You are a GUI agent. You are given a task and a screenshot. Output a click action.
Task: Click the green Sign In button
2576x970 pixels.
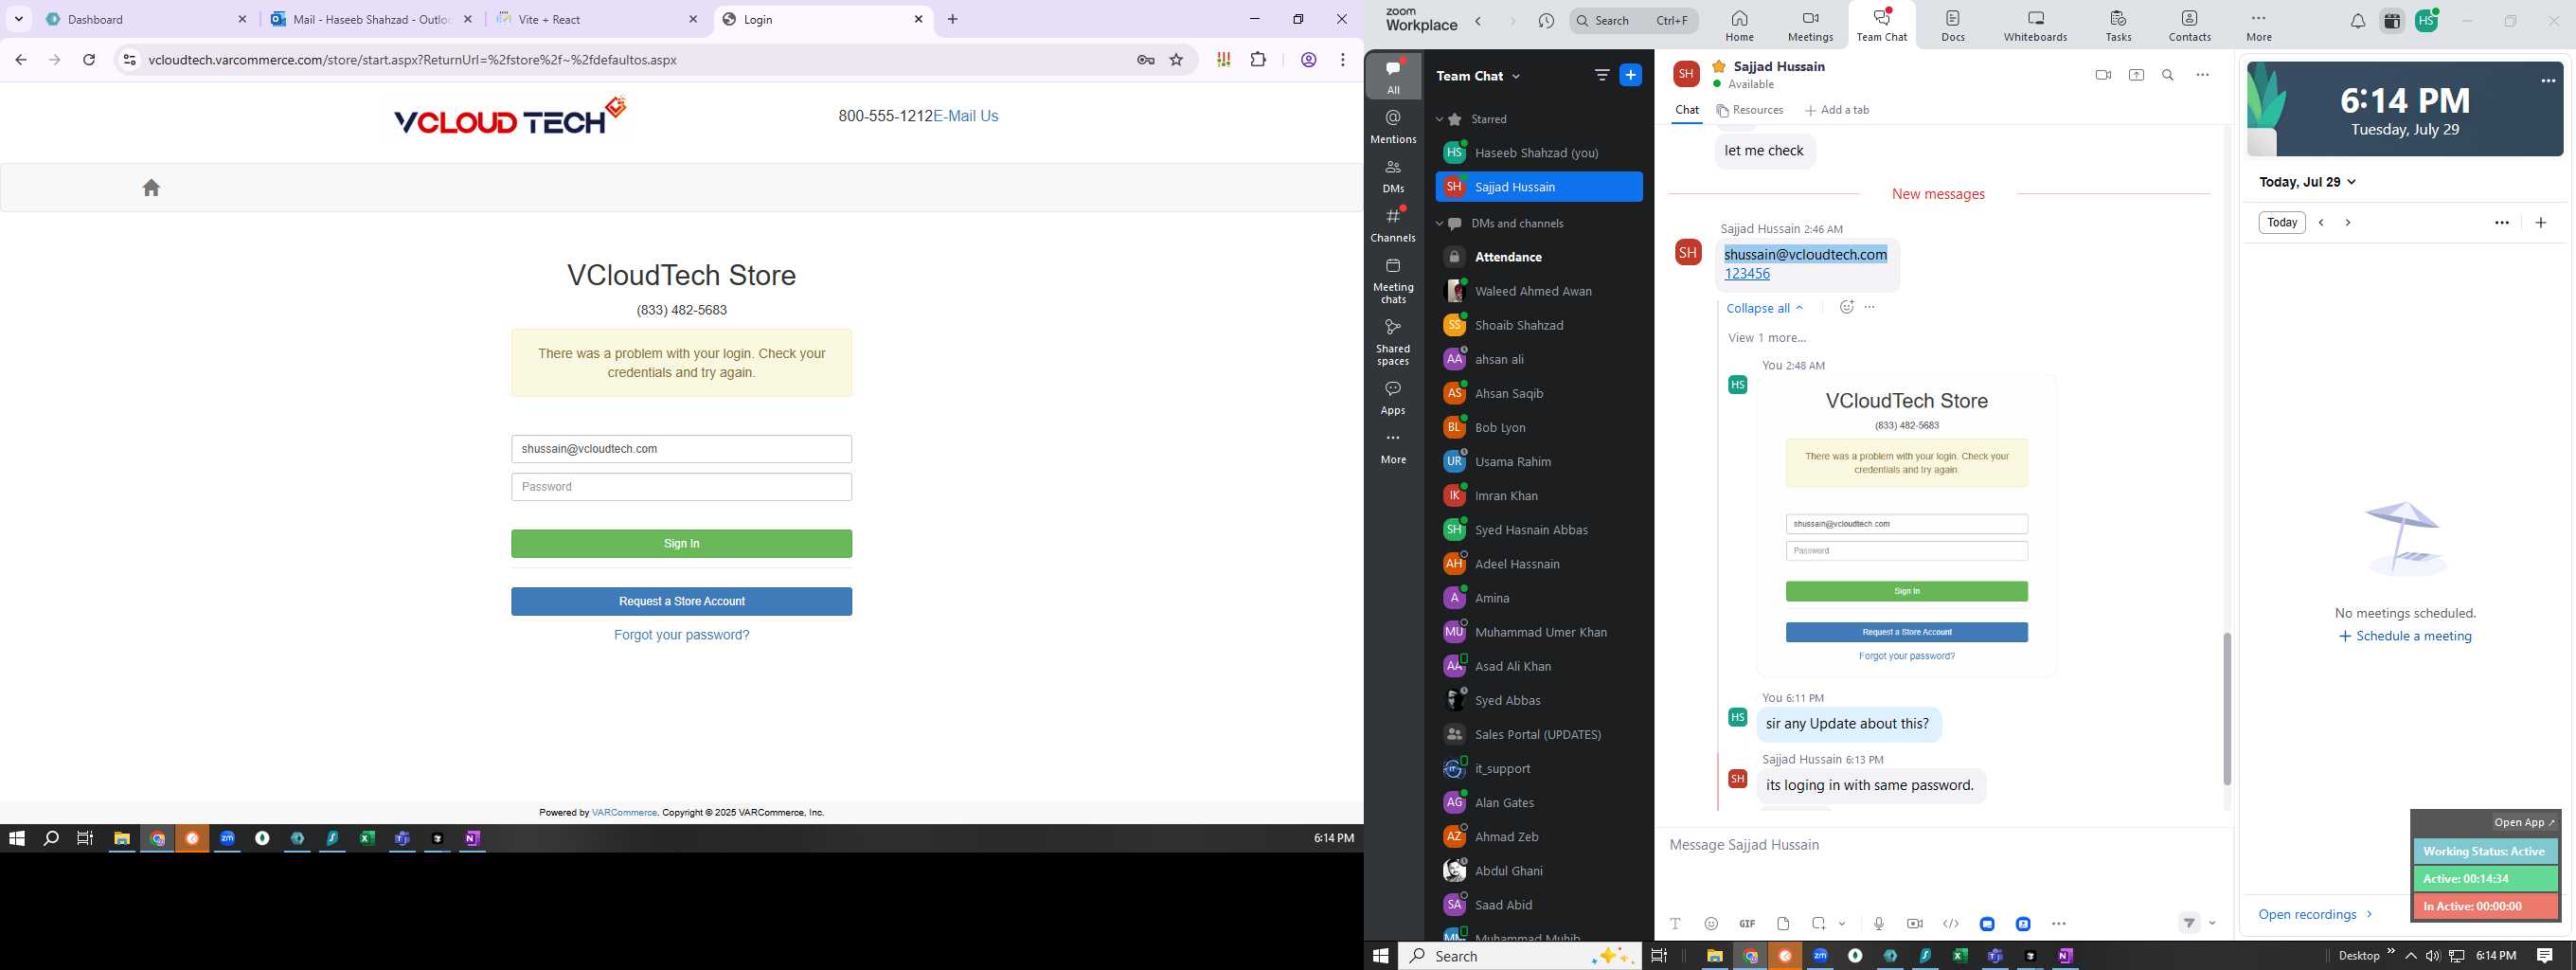[682, 544]
